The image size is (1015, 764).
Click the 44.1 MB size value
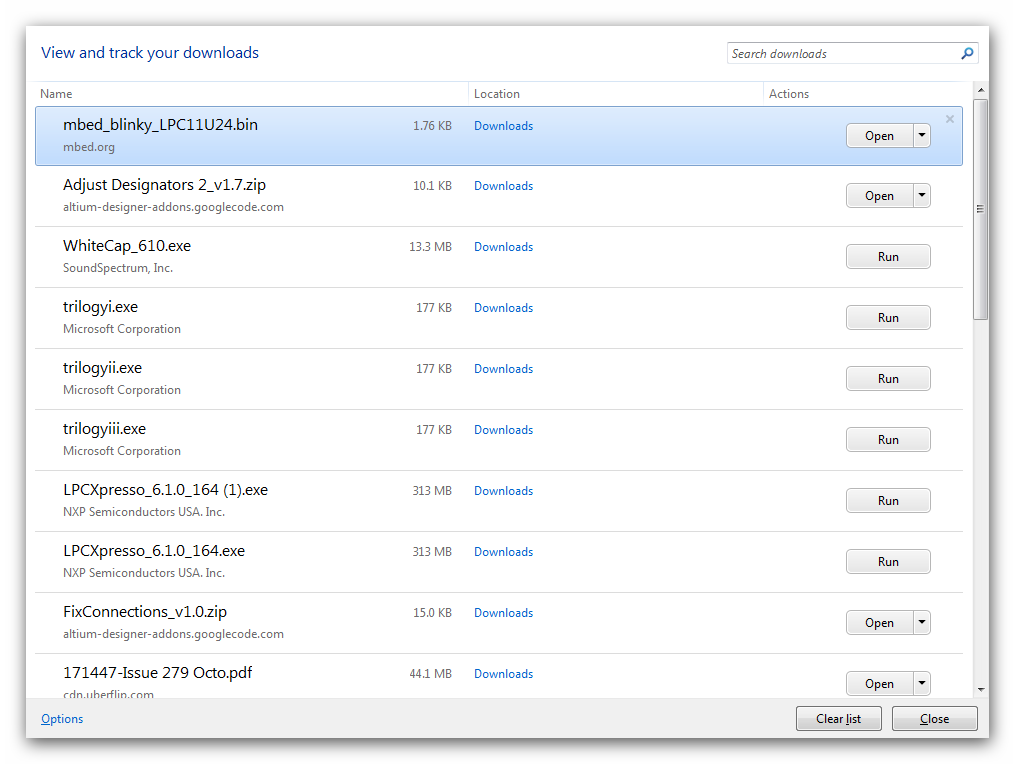430,673
